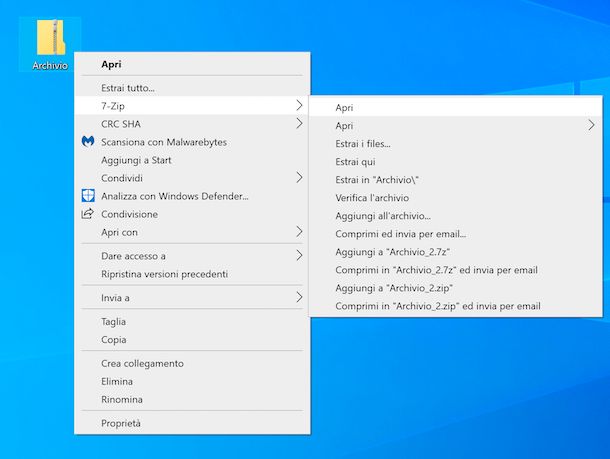Open Dare accesso a entry
The height and width of the screenshot is (459, 610).
(192, 256)
